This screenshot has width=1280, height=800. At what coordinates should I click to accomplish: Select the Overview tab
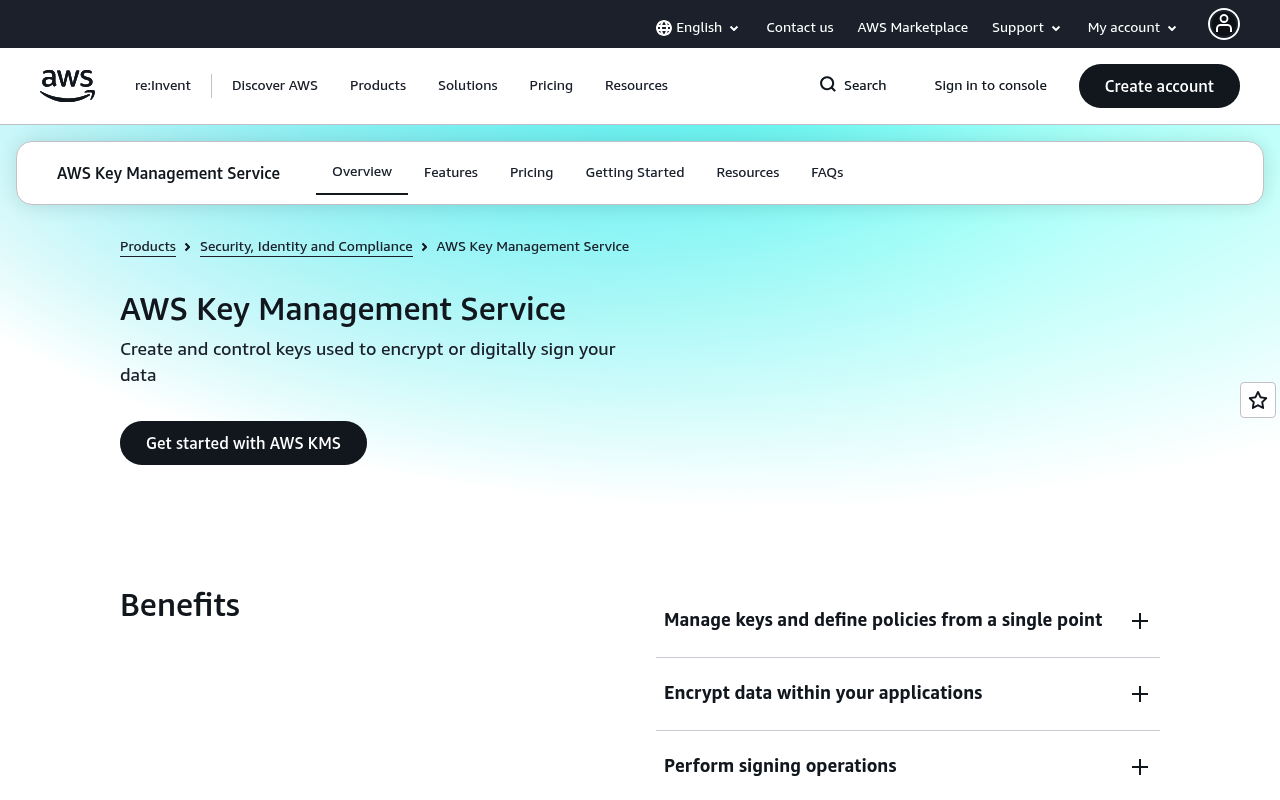(x=362, y=172)
